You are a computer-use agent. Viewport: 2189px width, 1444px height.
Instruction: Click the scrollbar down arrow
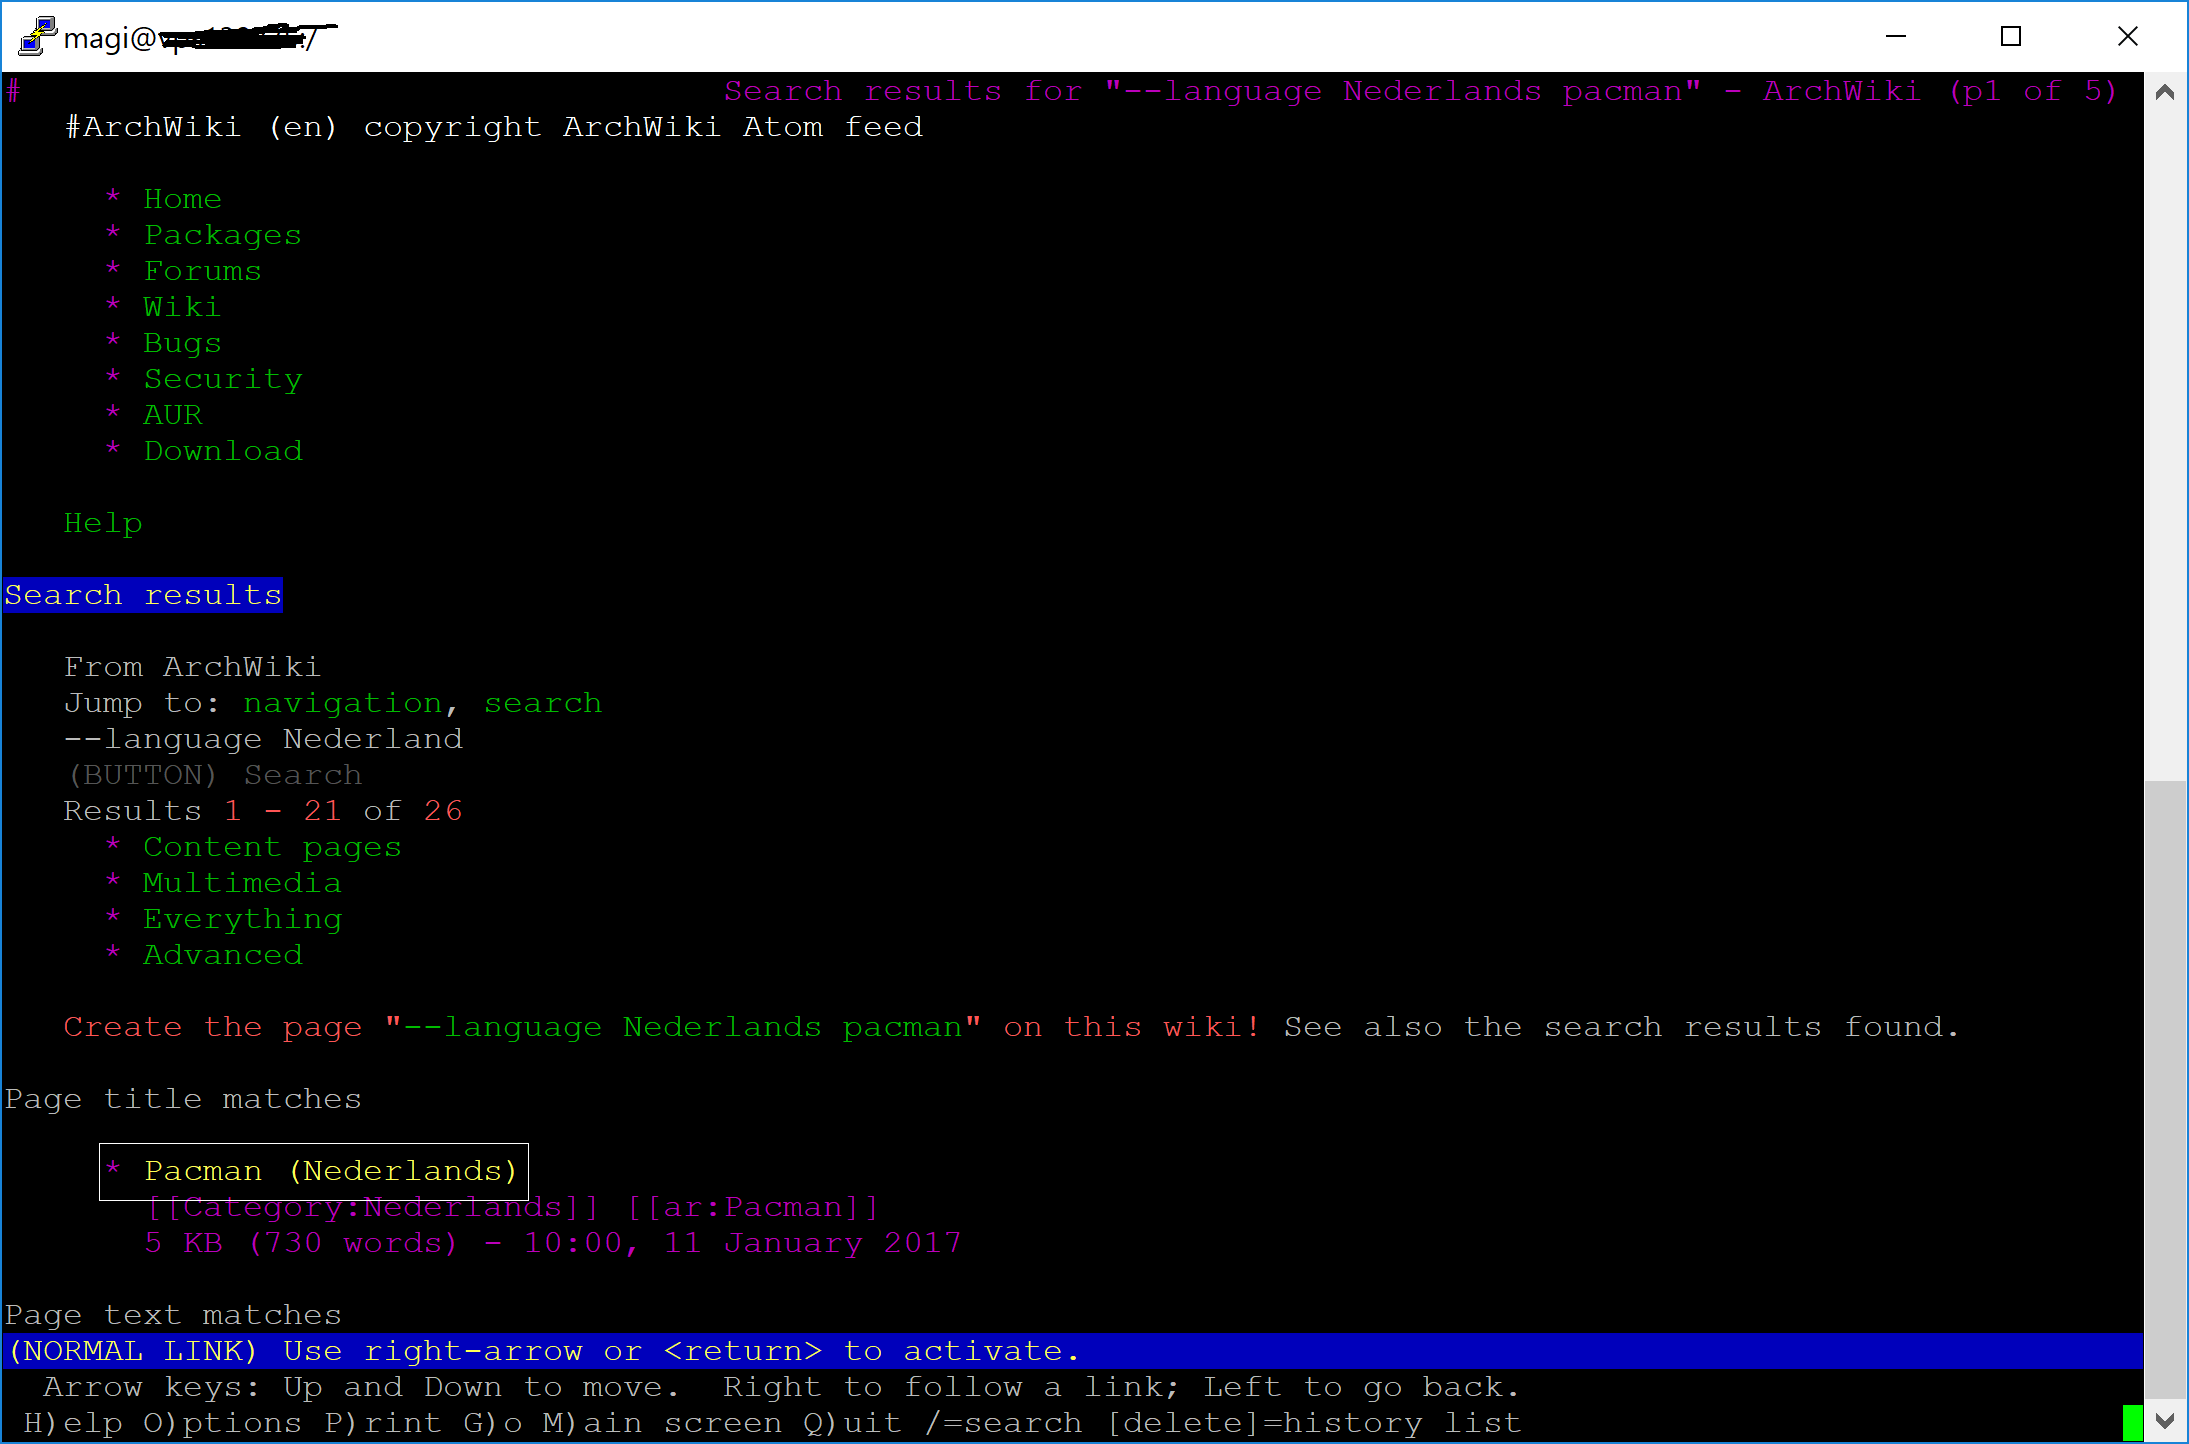point(2165,1421)
